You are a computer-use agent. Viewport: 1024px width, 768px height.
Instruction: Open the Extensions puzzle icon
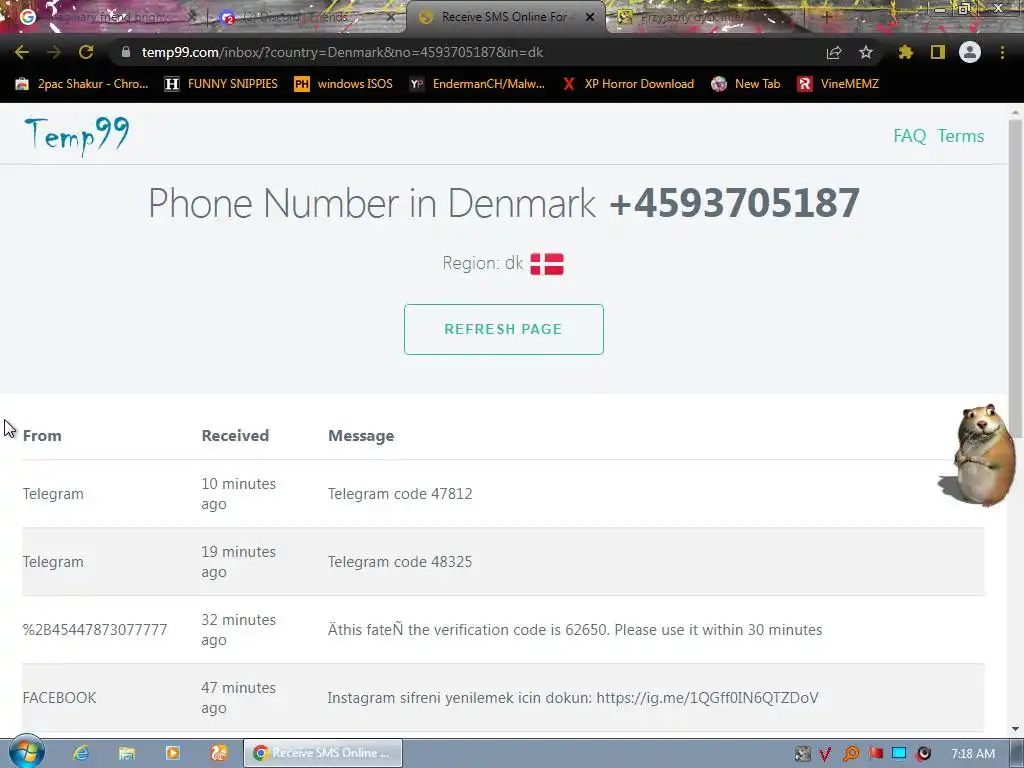click(x=905, y=52)
